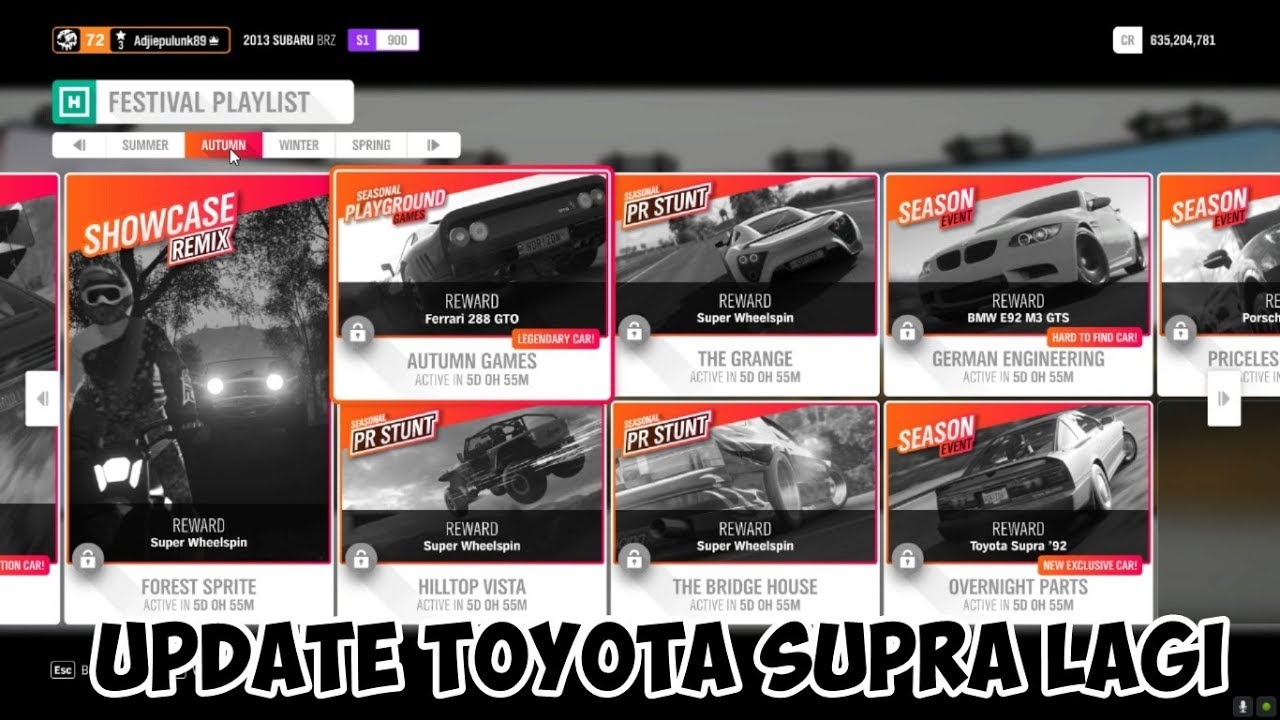Click Ferrari 288 GTO reward text

click(472, 320)
